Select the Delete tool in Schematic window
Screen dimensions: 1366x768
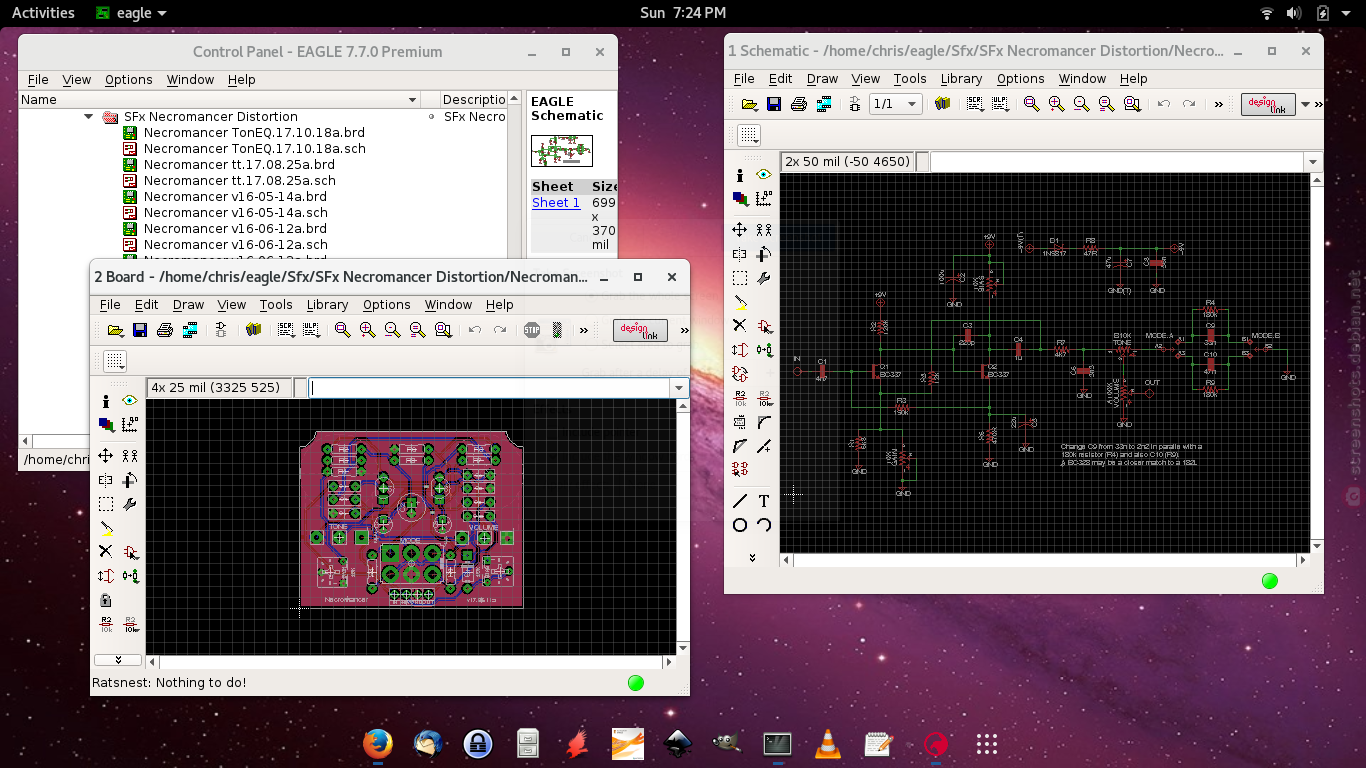click(739, 326)
